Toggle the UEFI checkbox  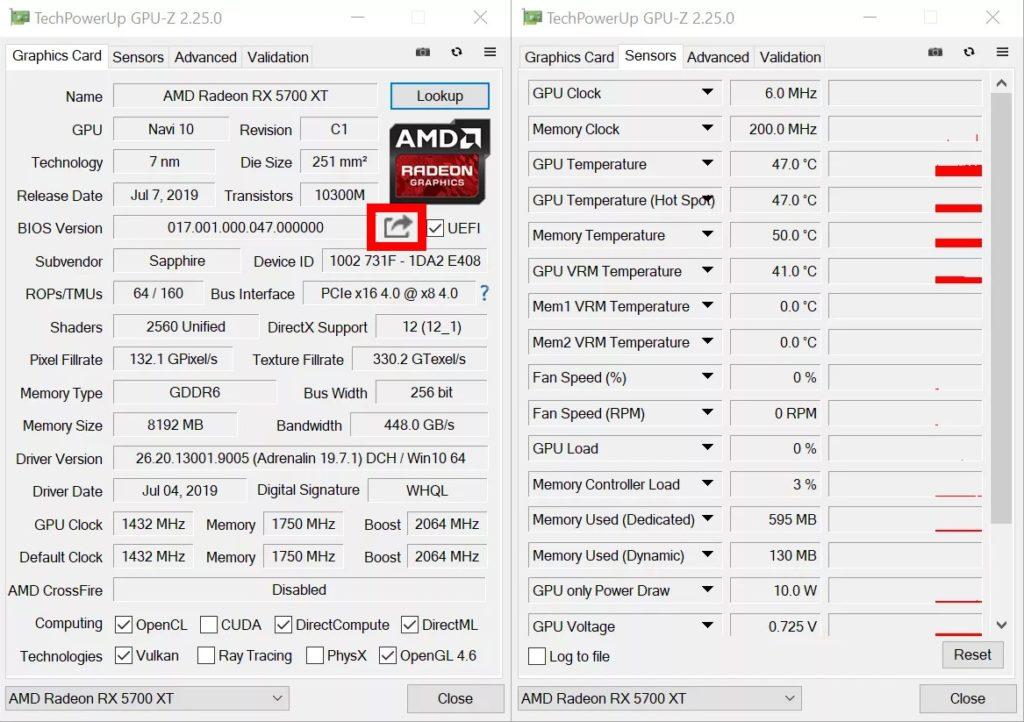coord(436,228)
